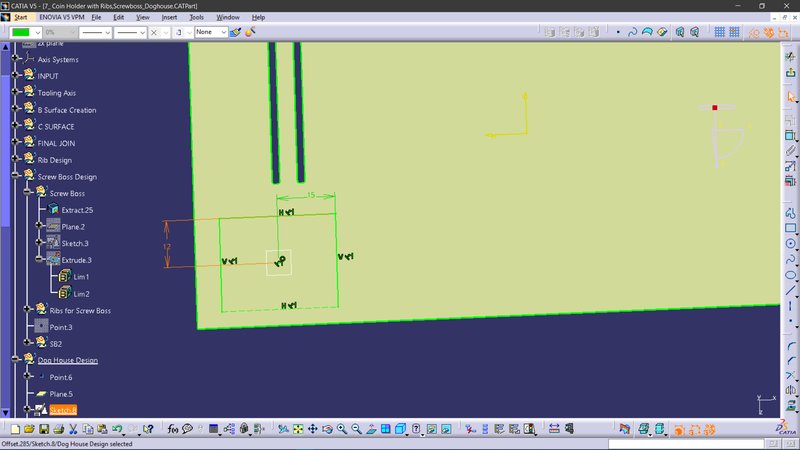
Task: Choose the Ellipse sketch tool
Action: (x=790, y=275)
